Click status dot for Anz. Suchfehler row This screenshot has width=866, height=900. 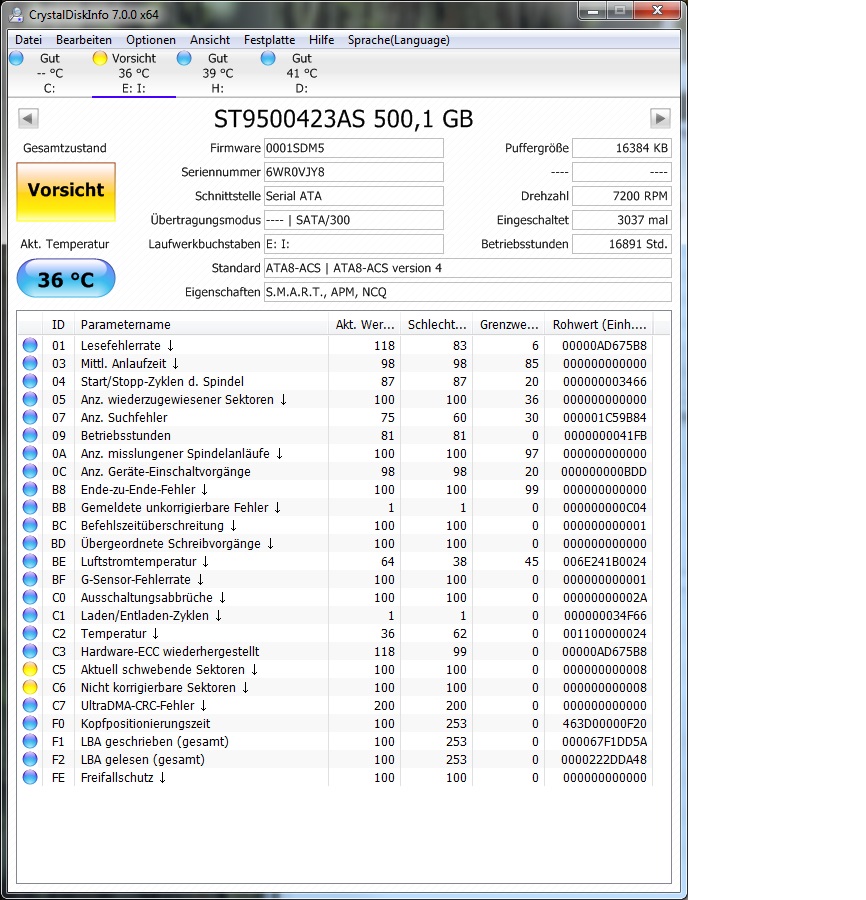coord(30,417)
